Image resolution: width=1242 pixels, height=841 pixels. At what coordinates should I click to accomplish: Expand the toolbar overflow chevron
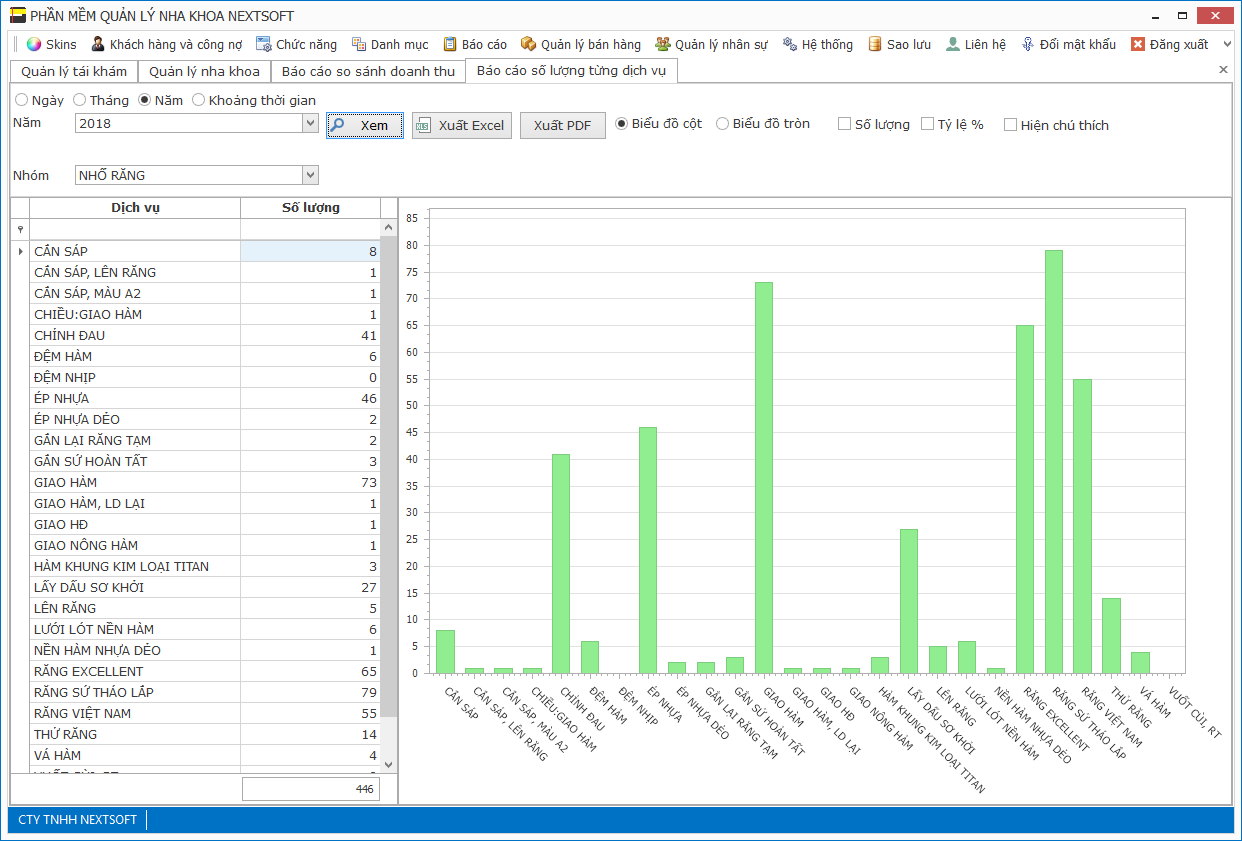(1228, 44)
